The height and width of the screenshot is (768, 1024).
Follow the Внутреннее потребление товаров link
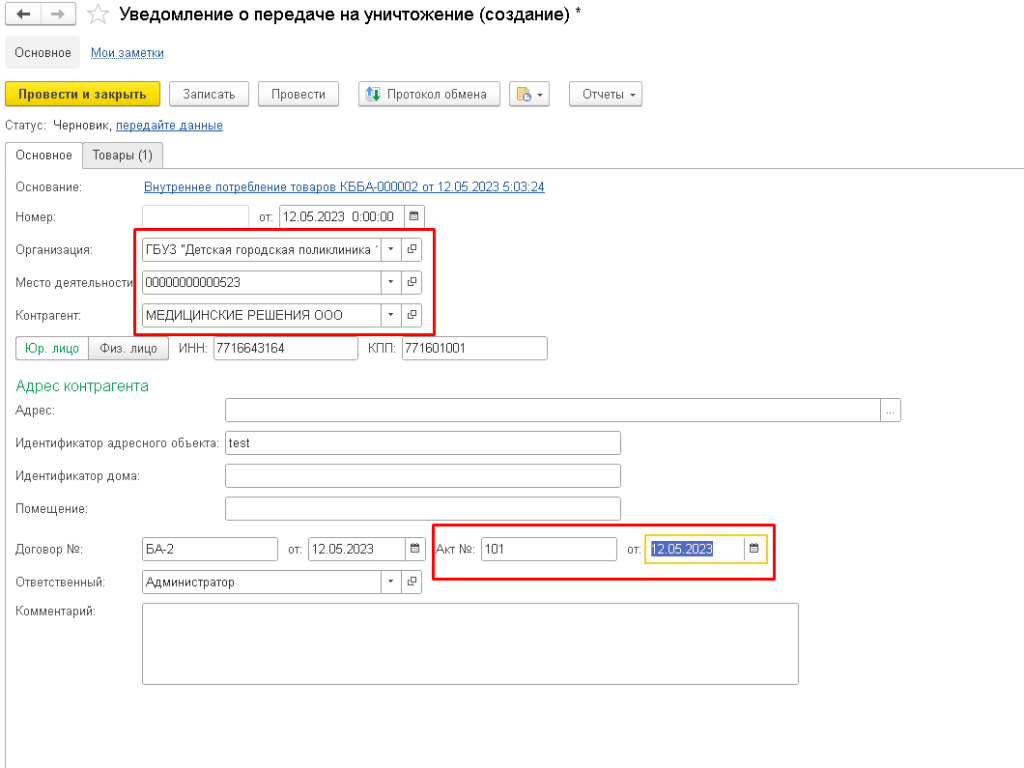point(344,187)
